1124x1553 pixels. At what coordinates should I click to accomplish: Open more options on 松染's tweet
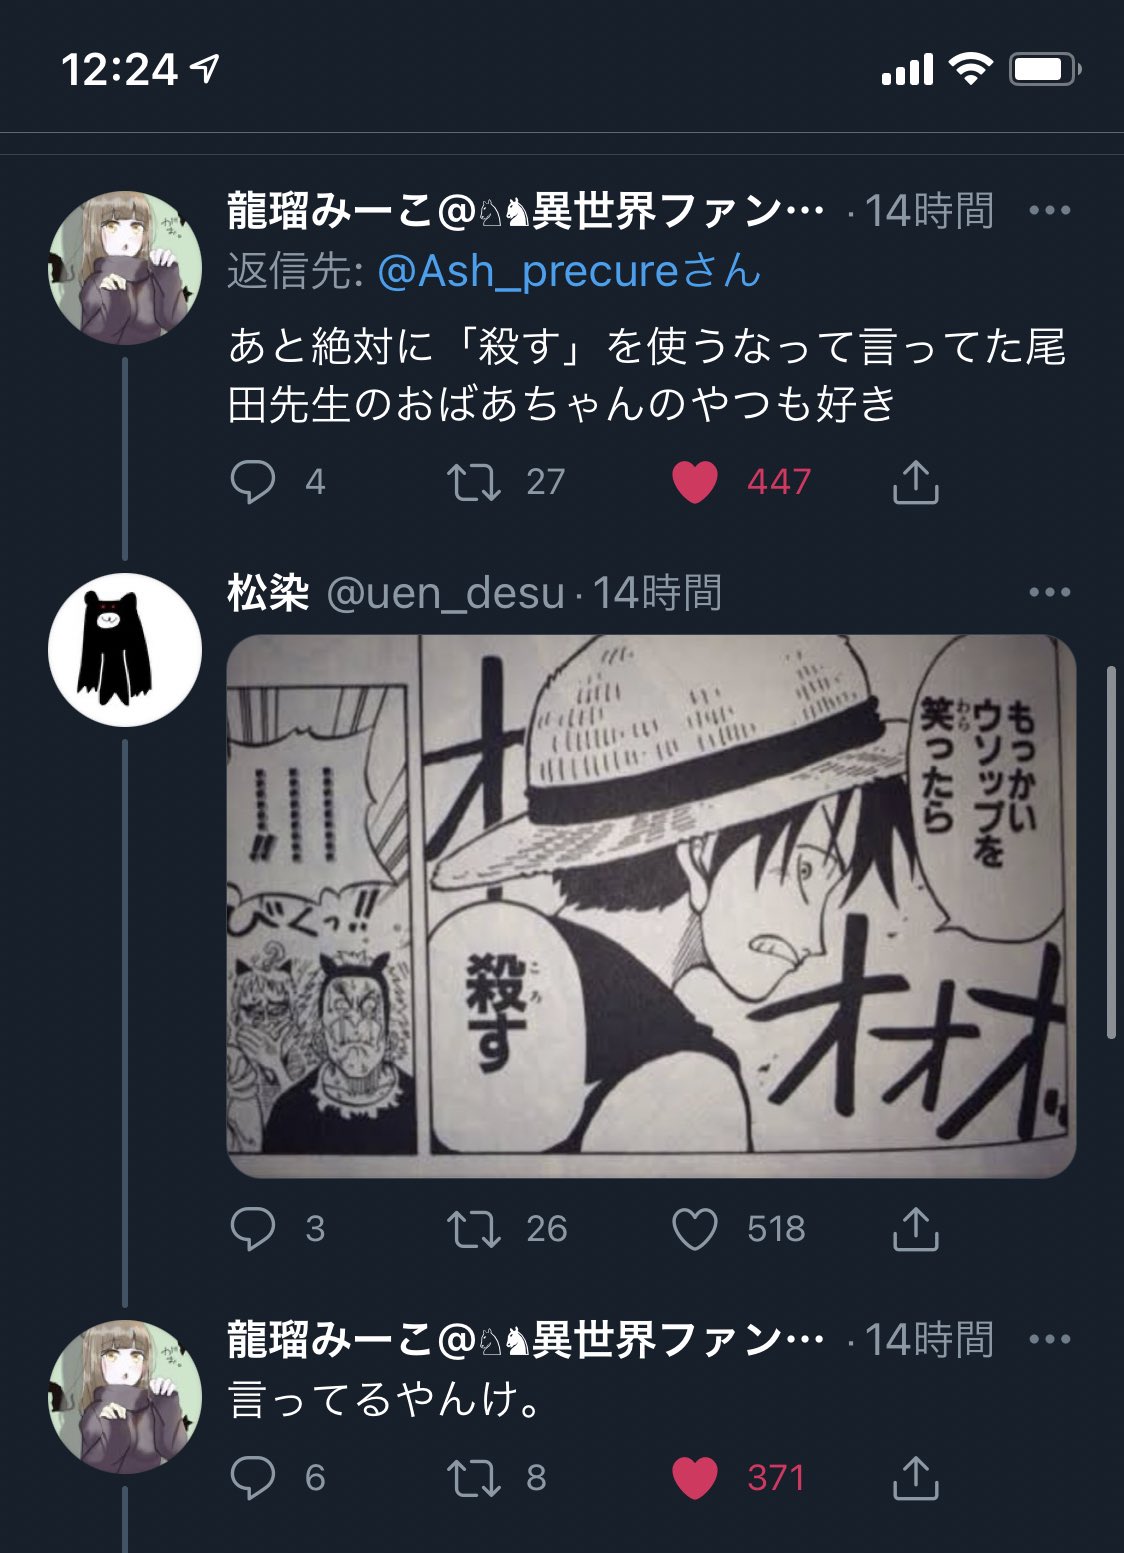point(1049,593)
